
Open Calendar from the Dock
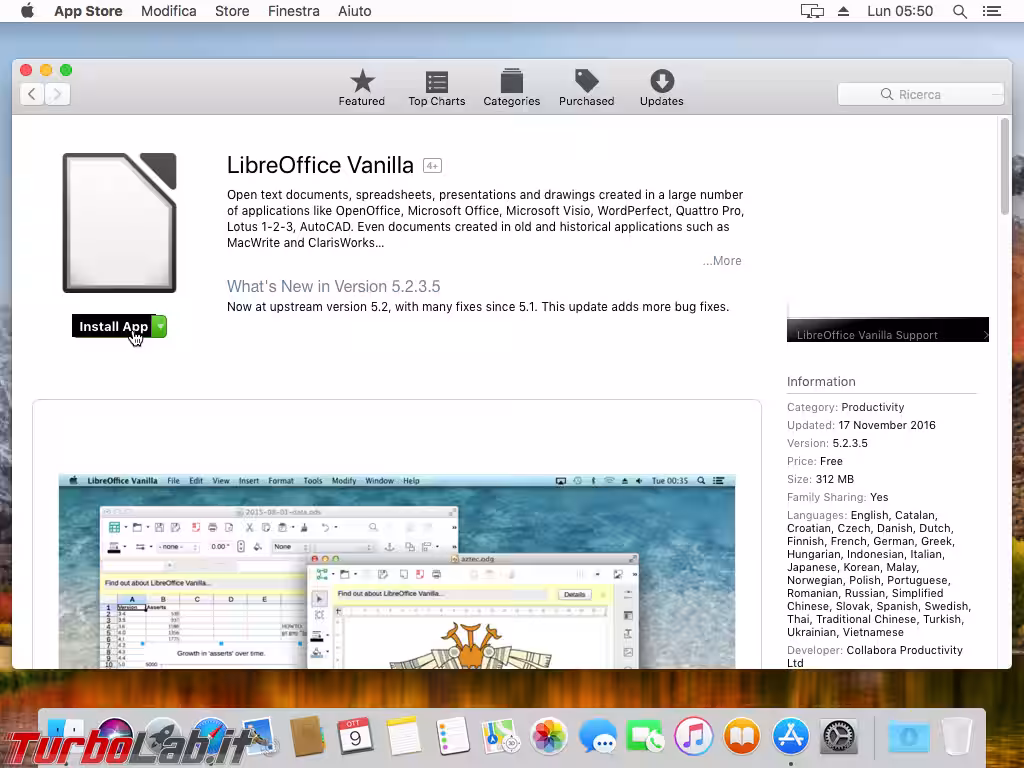point(357,736)
